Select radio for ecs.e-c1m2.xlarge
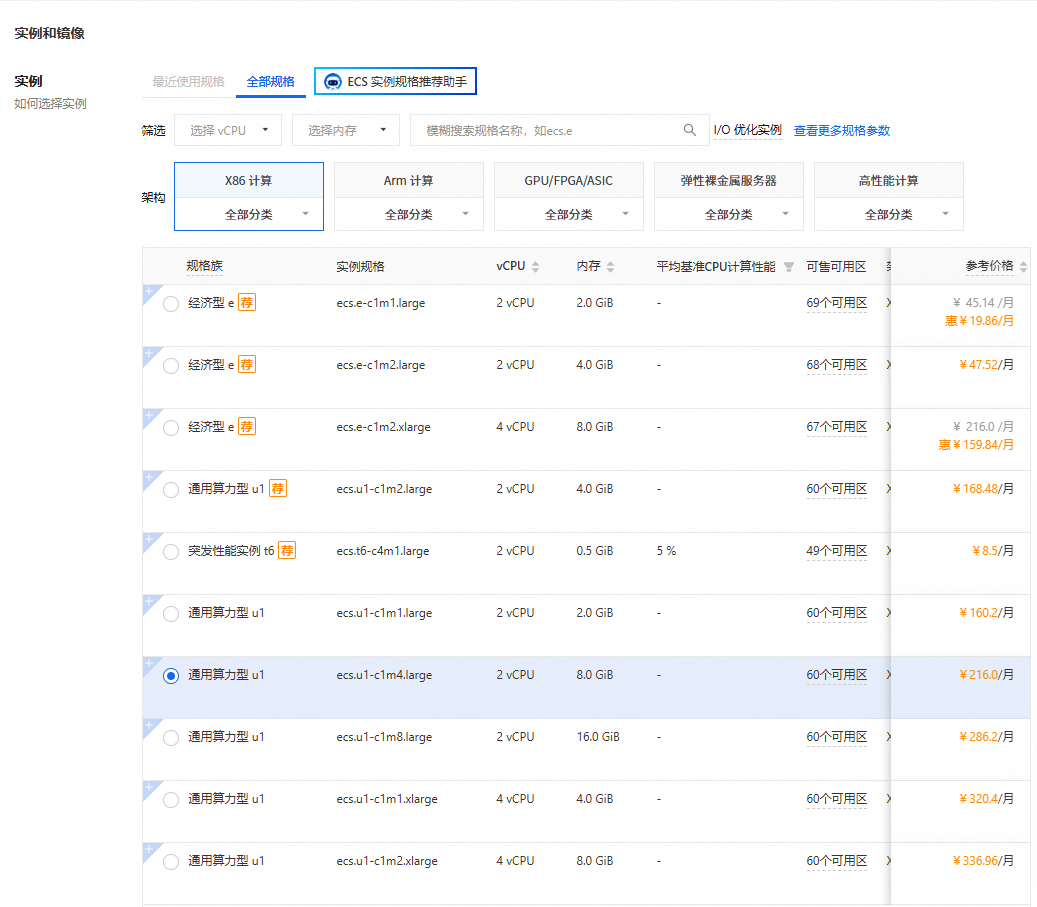This screenshot has width=1037, height=907. (171, 428)
